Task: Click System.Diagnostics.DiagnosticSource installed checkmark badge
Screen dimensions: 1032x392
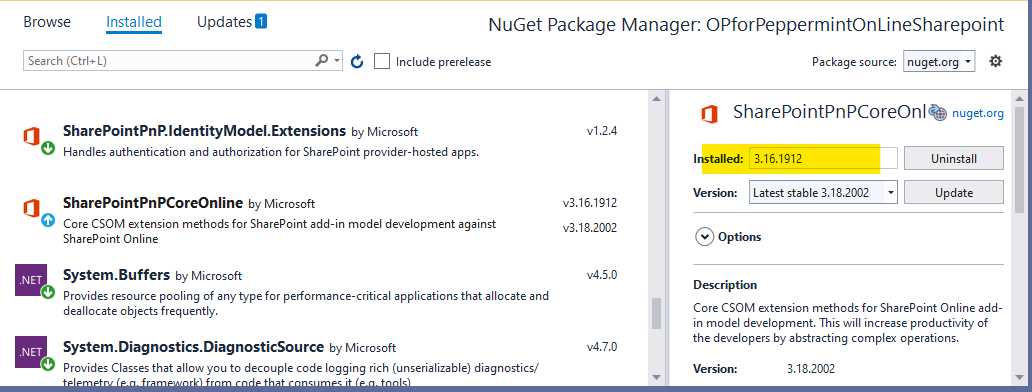Action: click(x=48, y=364)
